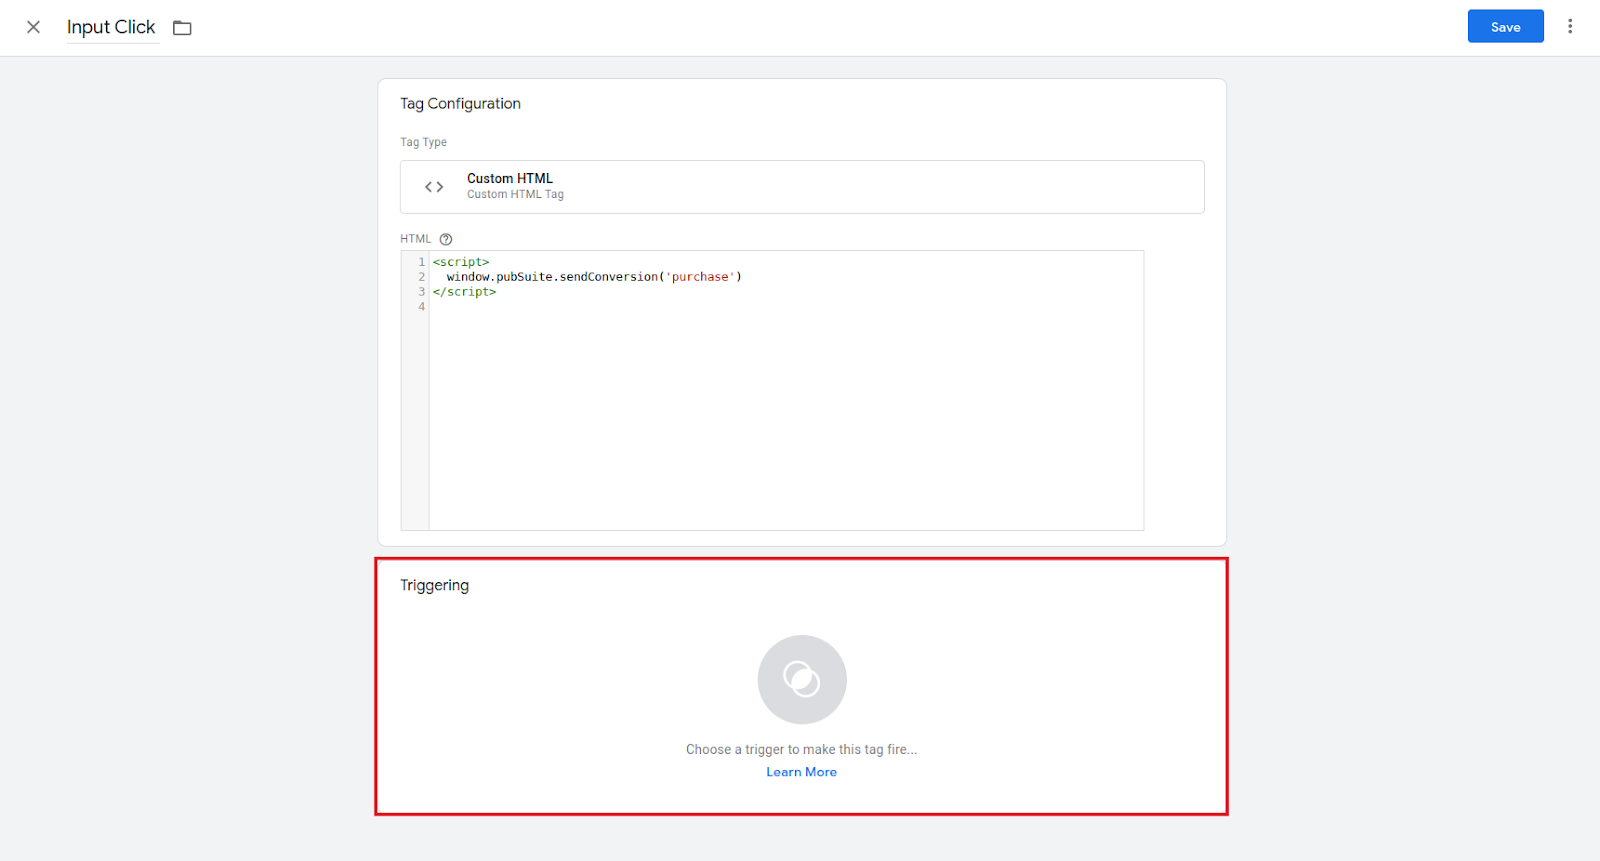The image size is (1600, 861).
Task: Click the 'Custom HTML Tag' subtitle text
Action: coord(515,195)
